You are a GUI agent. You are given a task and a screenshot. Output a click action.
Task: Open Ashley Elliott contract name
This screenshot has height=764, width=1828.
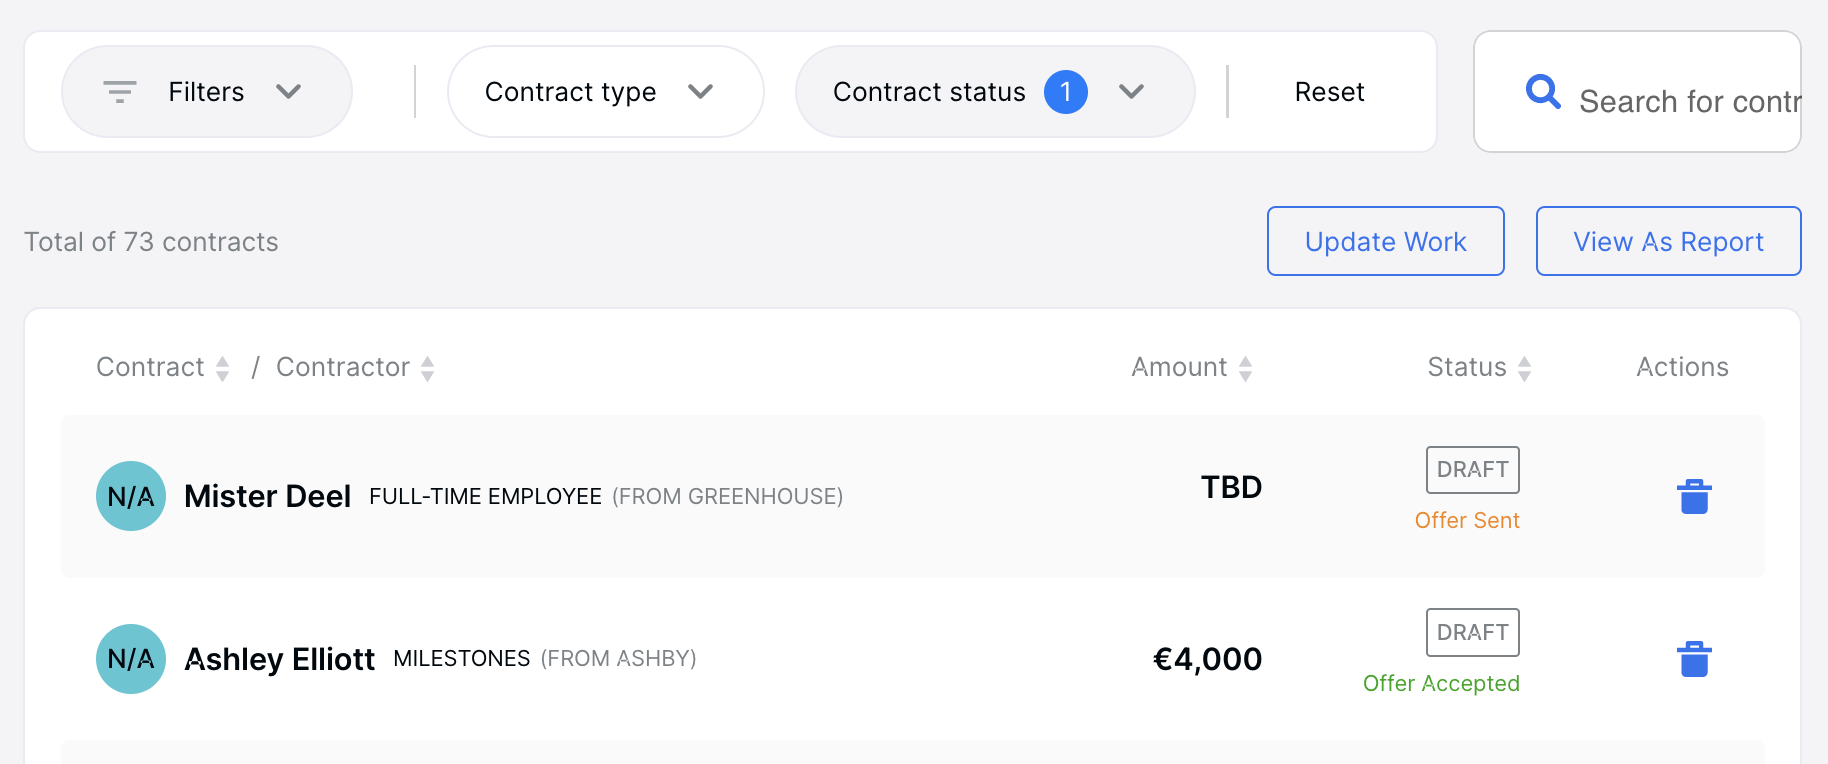(x=280, y=659)
